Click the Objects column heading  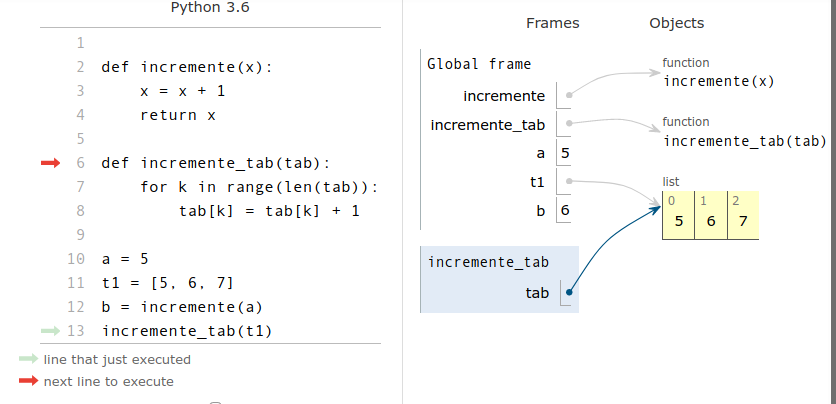point(676,23)
